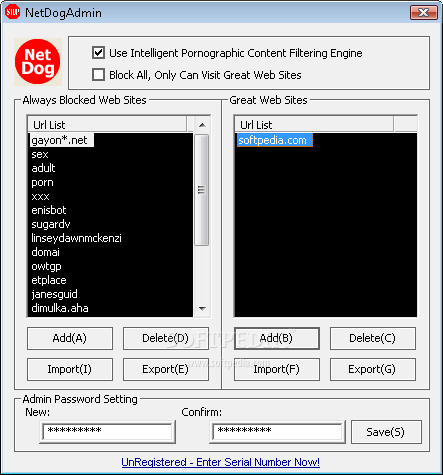Viewport: 443px width, 475px height.
Task: Select the 'janesguid' blocked entry
Action: [54, 294]
